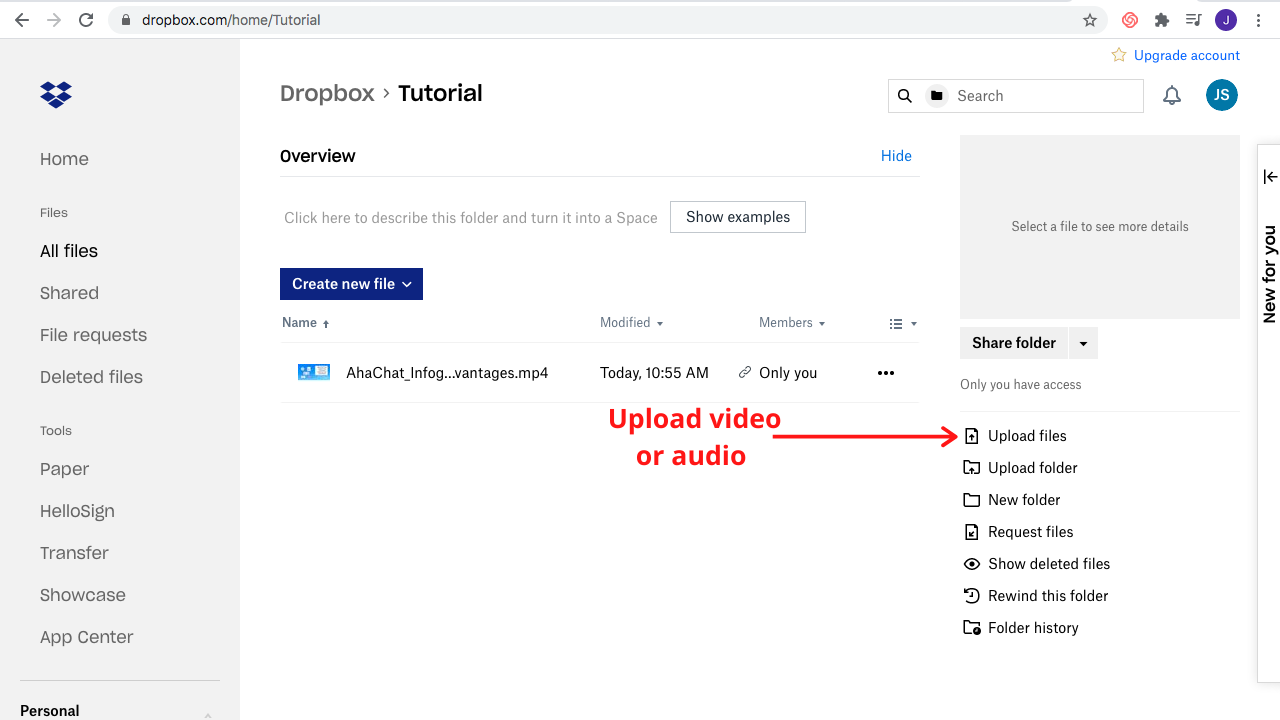Click the Upload folder label
1280x720 pixels.
(1033, 468)
